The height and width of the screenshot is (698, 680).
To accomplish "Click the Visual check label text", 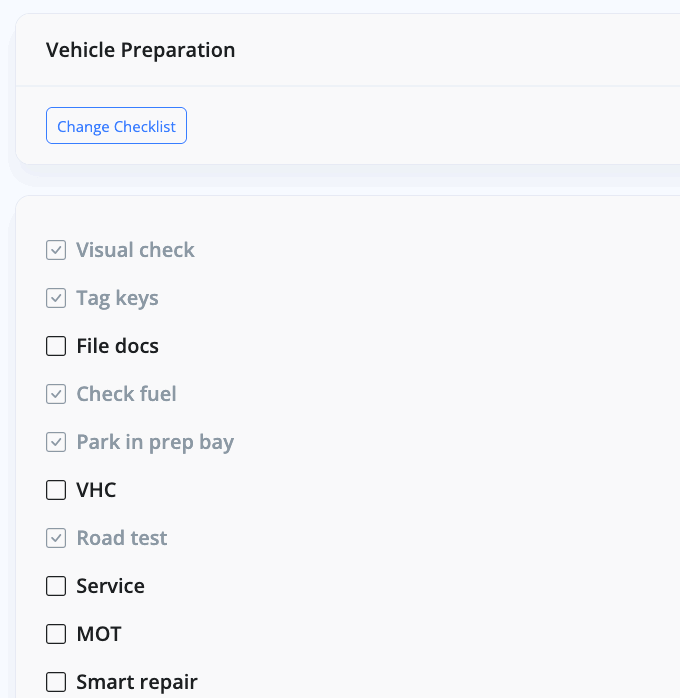I will (135, 250).
